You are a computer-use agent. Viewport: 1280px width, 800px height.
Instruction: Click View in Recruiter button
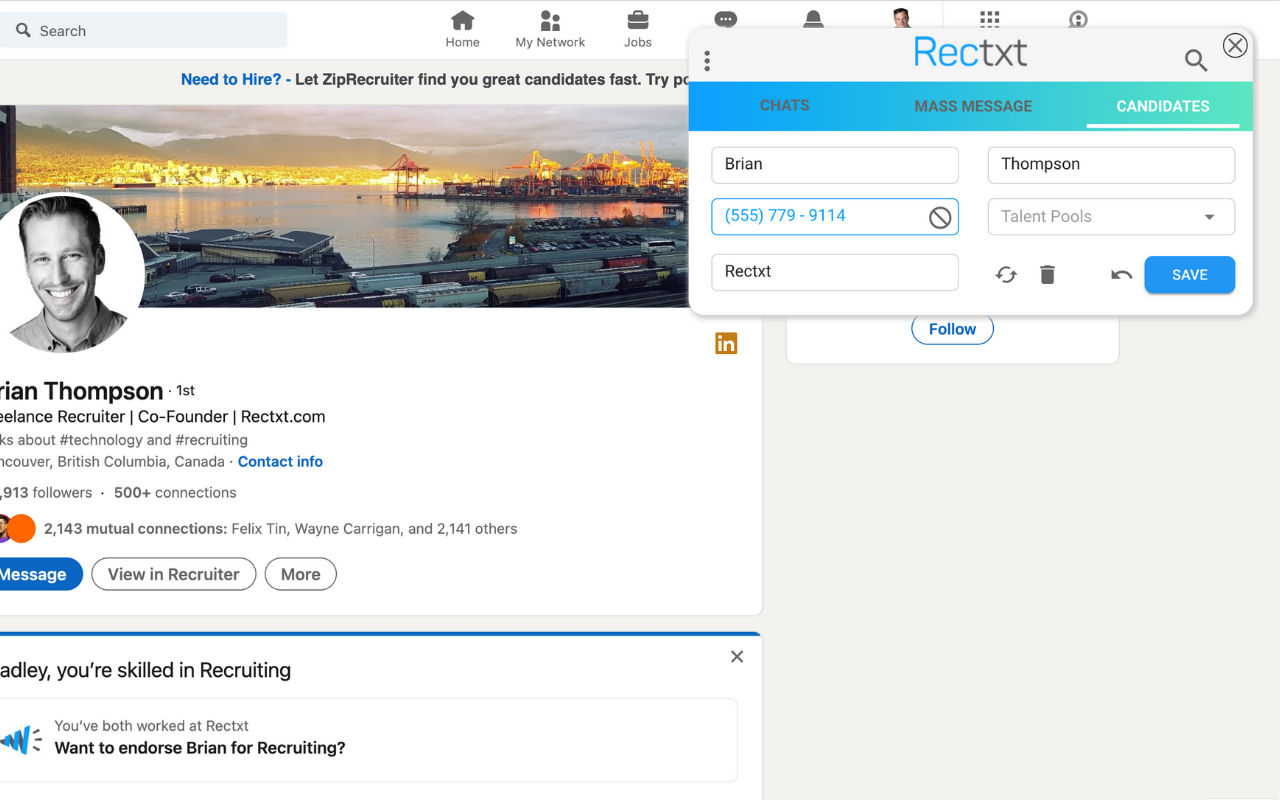[174, 574]
